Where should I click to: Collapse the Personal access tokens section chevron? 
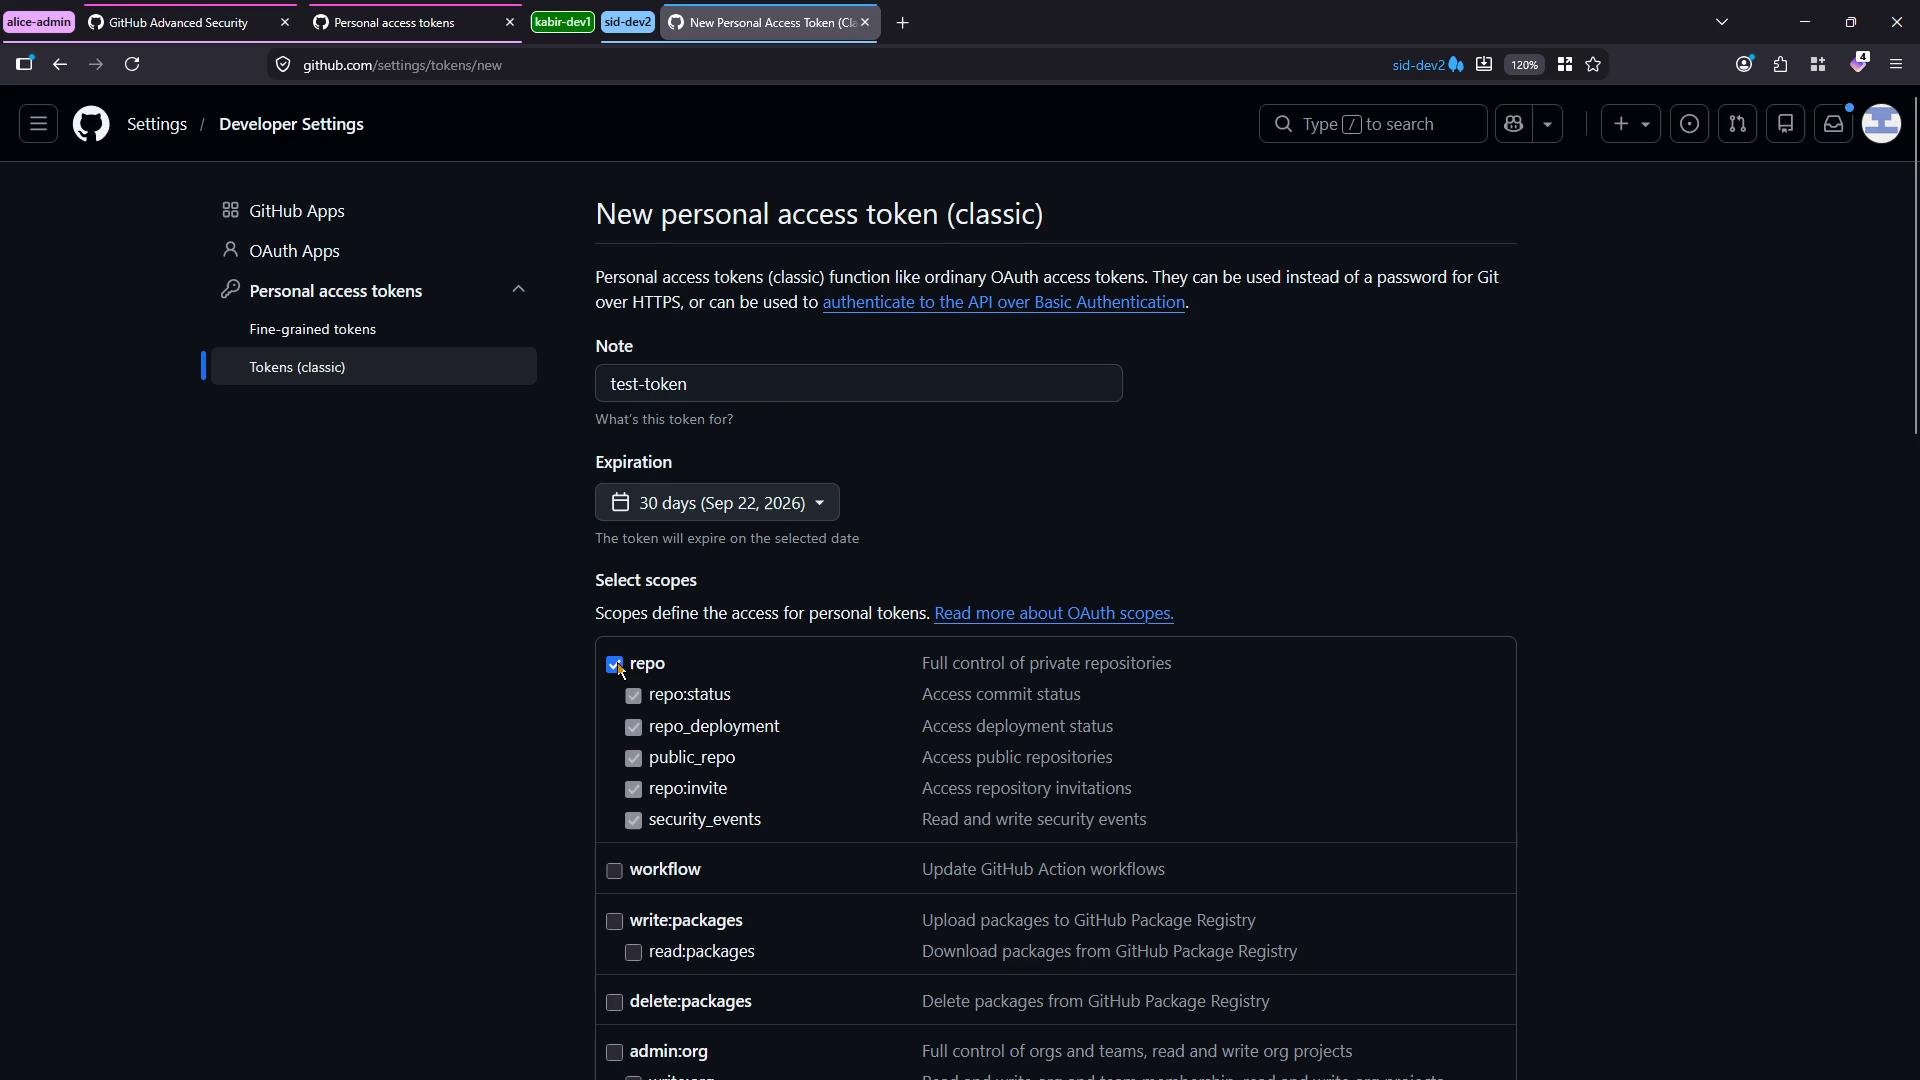pos(518,290)
